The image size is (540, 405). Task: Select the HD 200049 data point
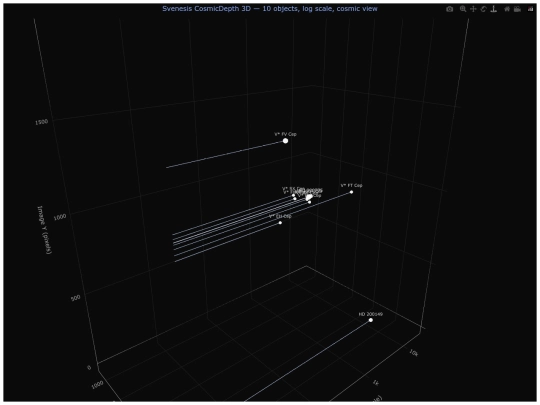click(x=371, y=320)
